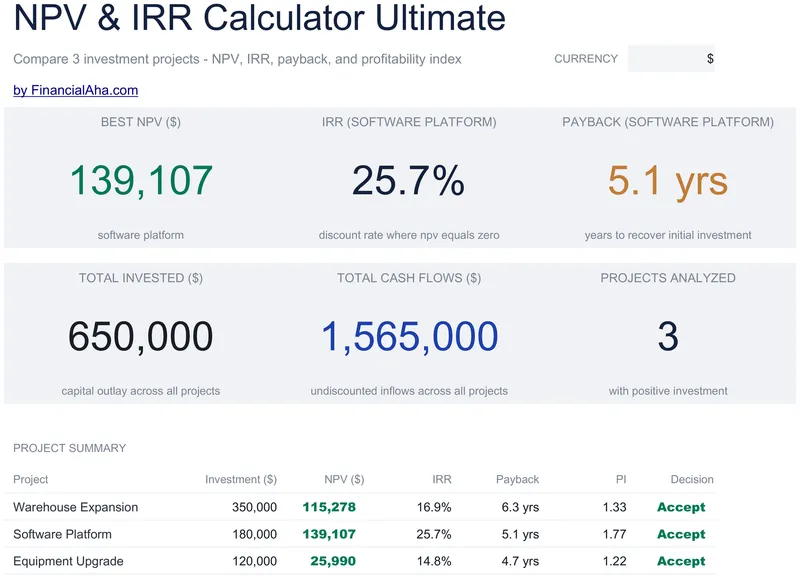Select the Accept decision for Equipment Upgrade
This screenshot has width=800, height=578.
pos(681,561)
